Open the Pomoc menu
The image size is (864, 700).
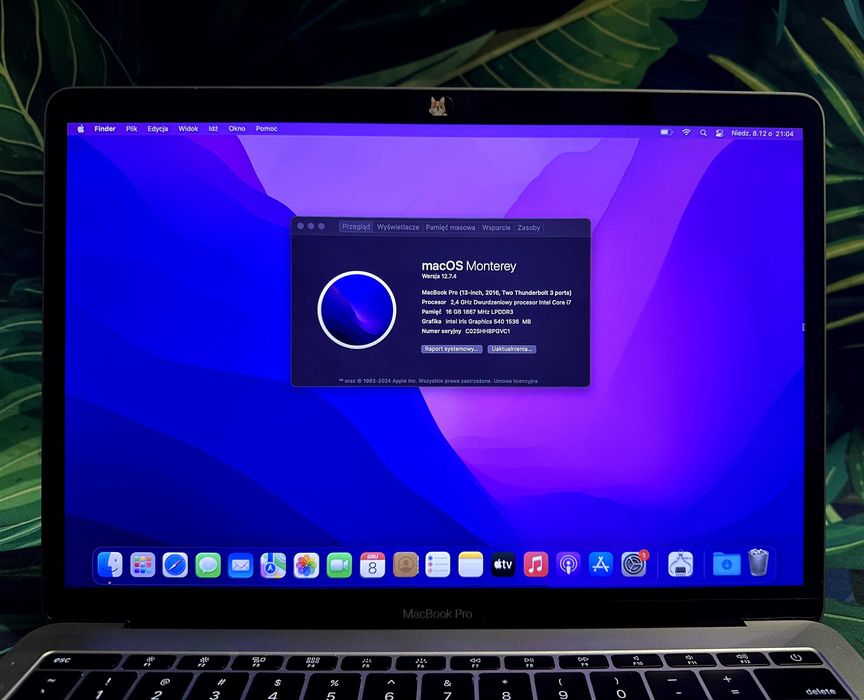pos(266,128)
